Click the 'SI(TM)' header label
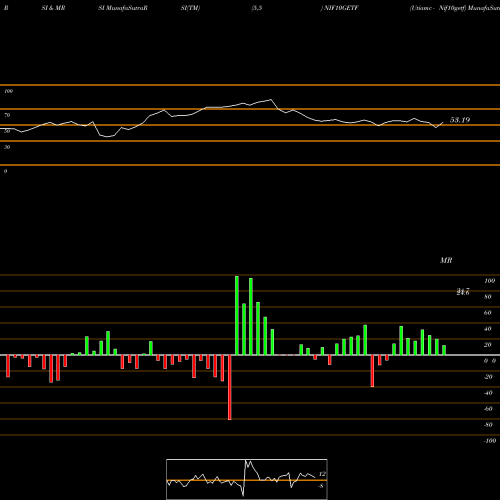 tap(190, 8)
